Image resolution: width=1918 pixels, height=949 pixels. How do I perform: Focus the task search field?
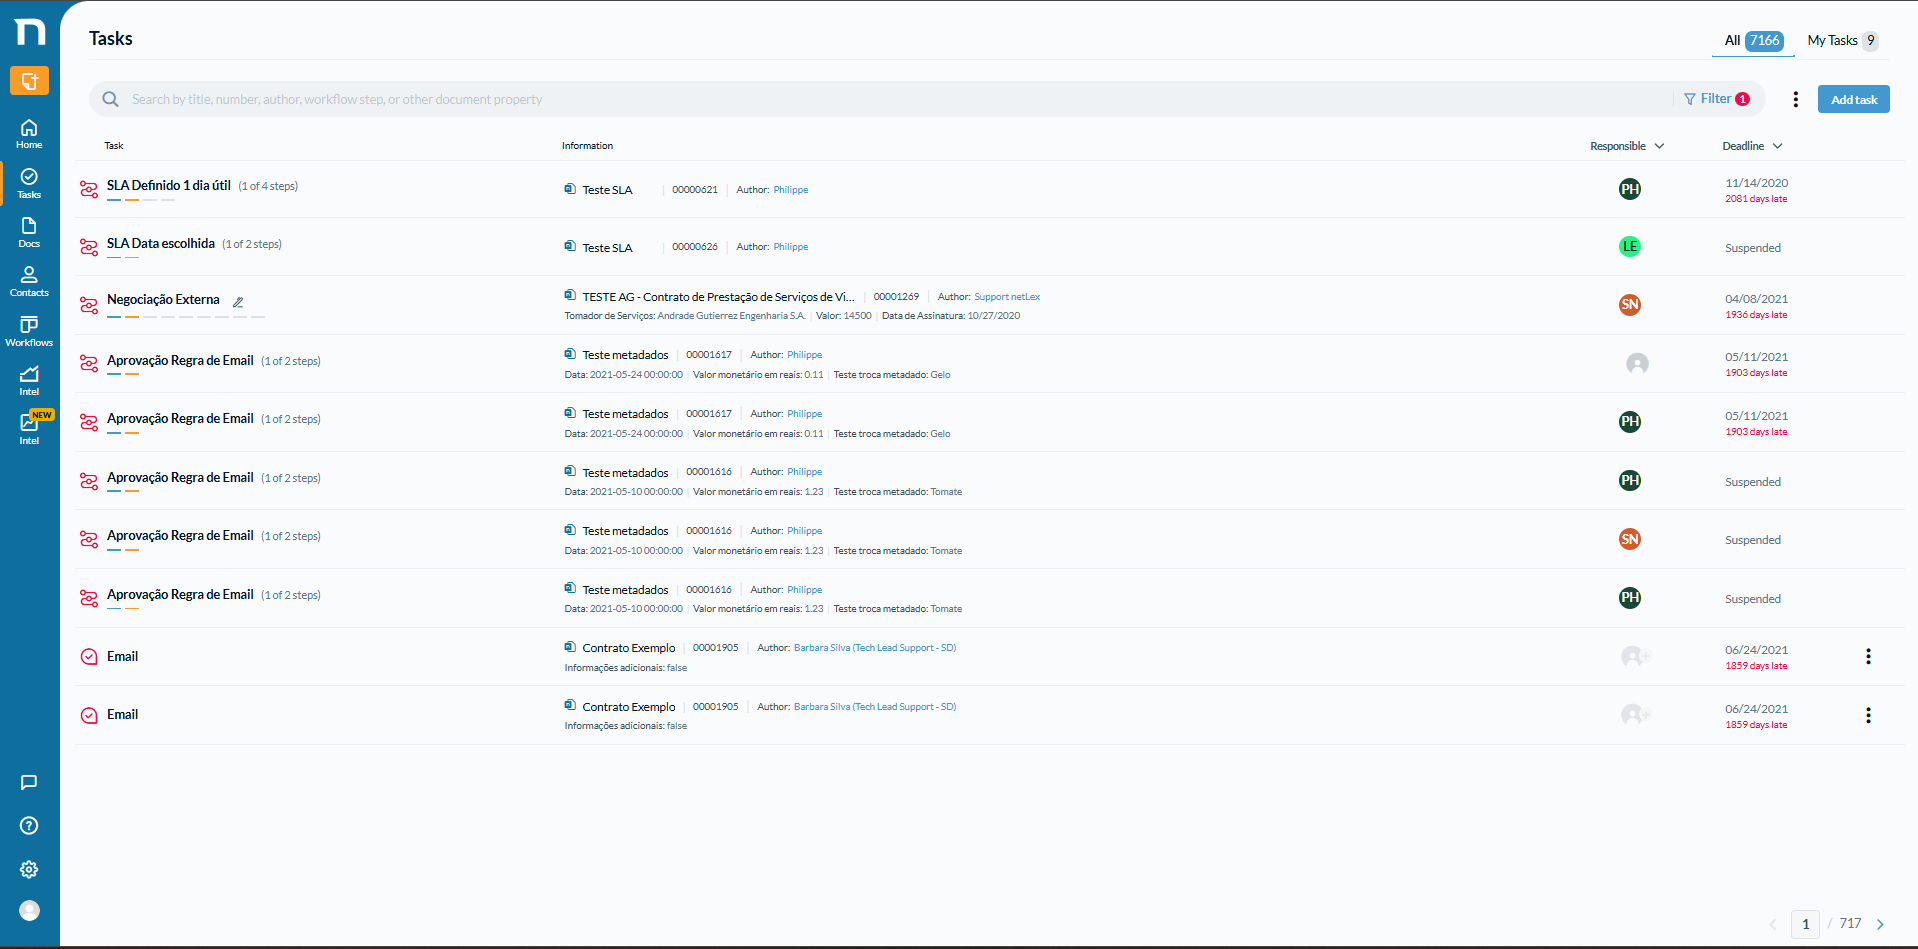pos(880,99)
